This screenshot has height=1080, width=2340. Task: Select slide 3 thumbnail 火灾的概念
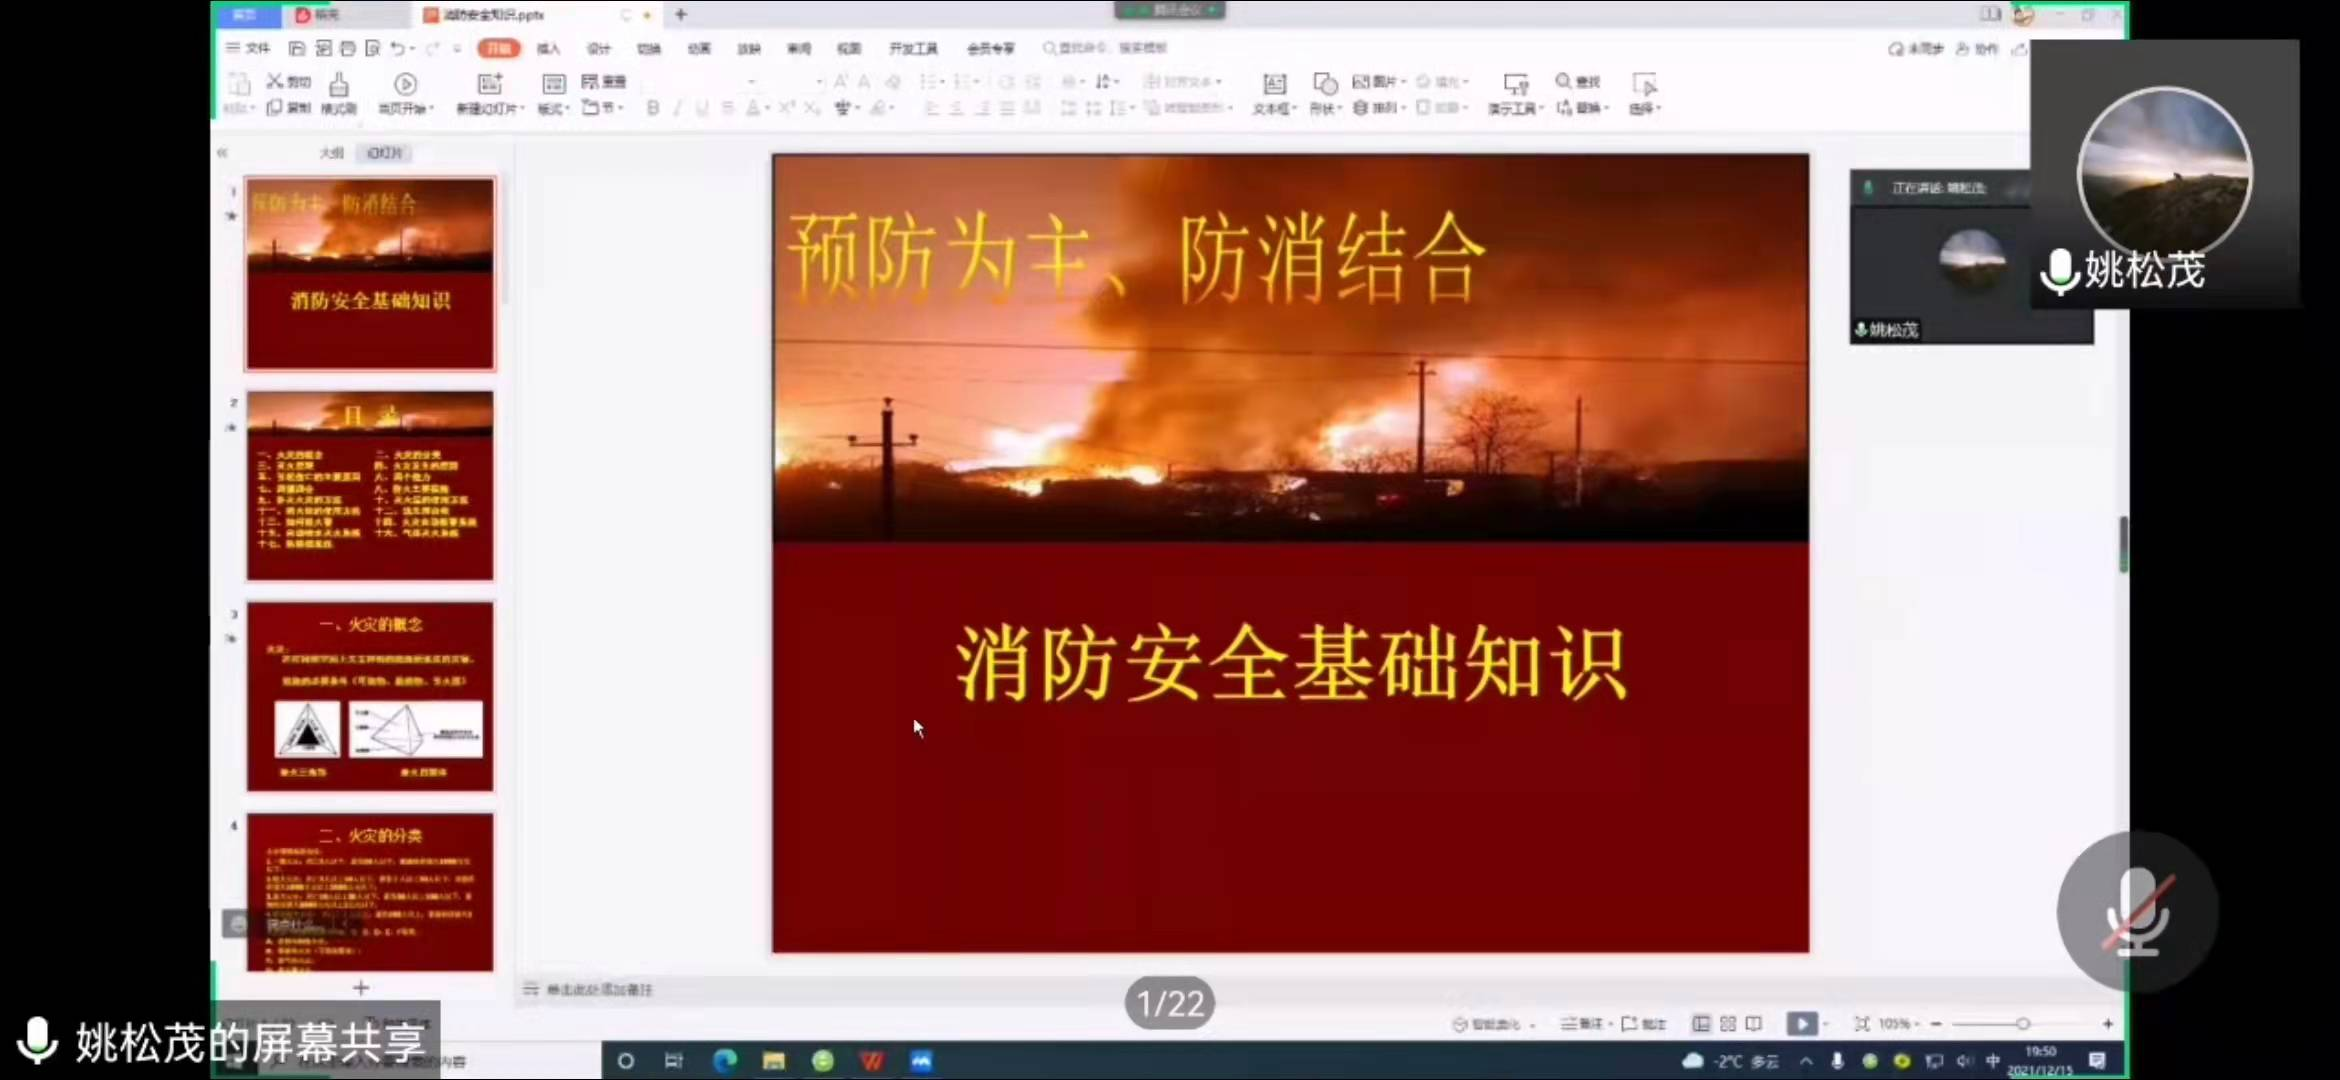point(370,696)
